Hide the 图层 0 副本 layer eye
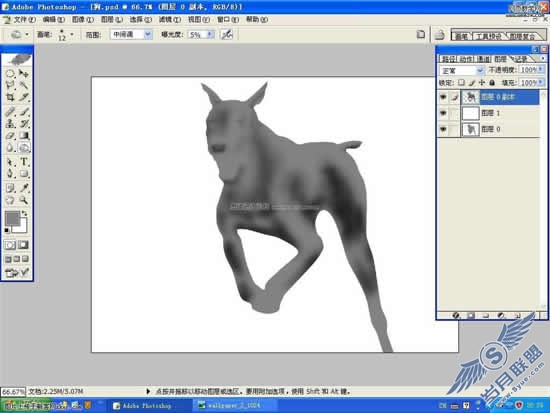The height and width of the screenshot is (413, 550). pyautogui.click(x=443, y=97)
